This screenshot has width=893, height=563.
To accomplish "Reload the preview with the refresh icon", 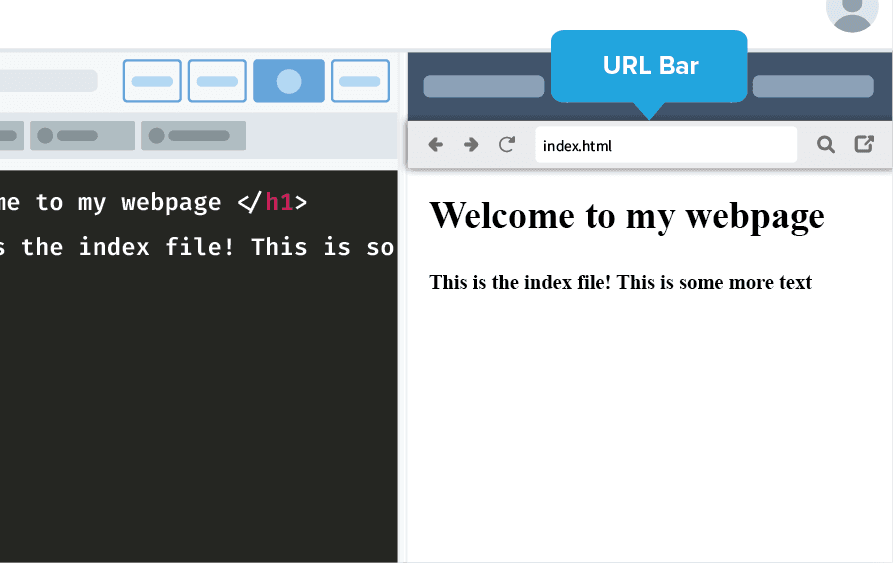I will 507,145.
